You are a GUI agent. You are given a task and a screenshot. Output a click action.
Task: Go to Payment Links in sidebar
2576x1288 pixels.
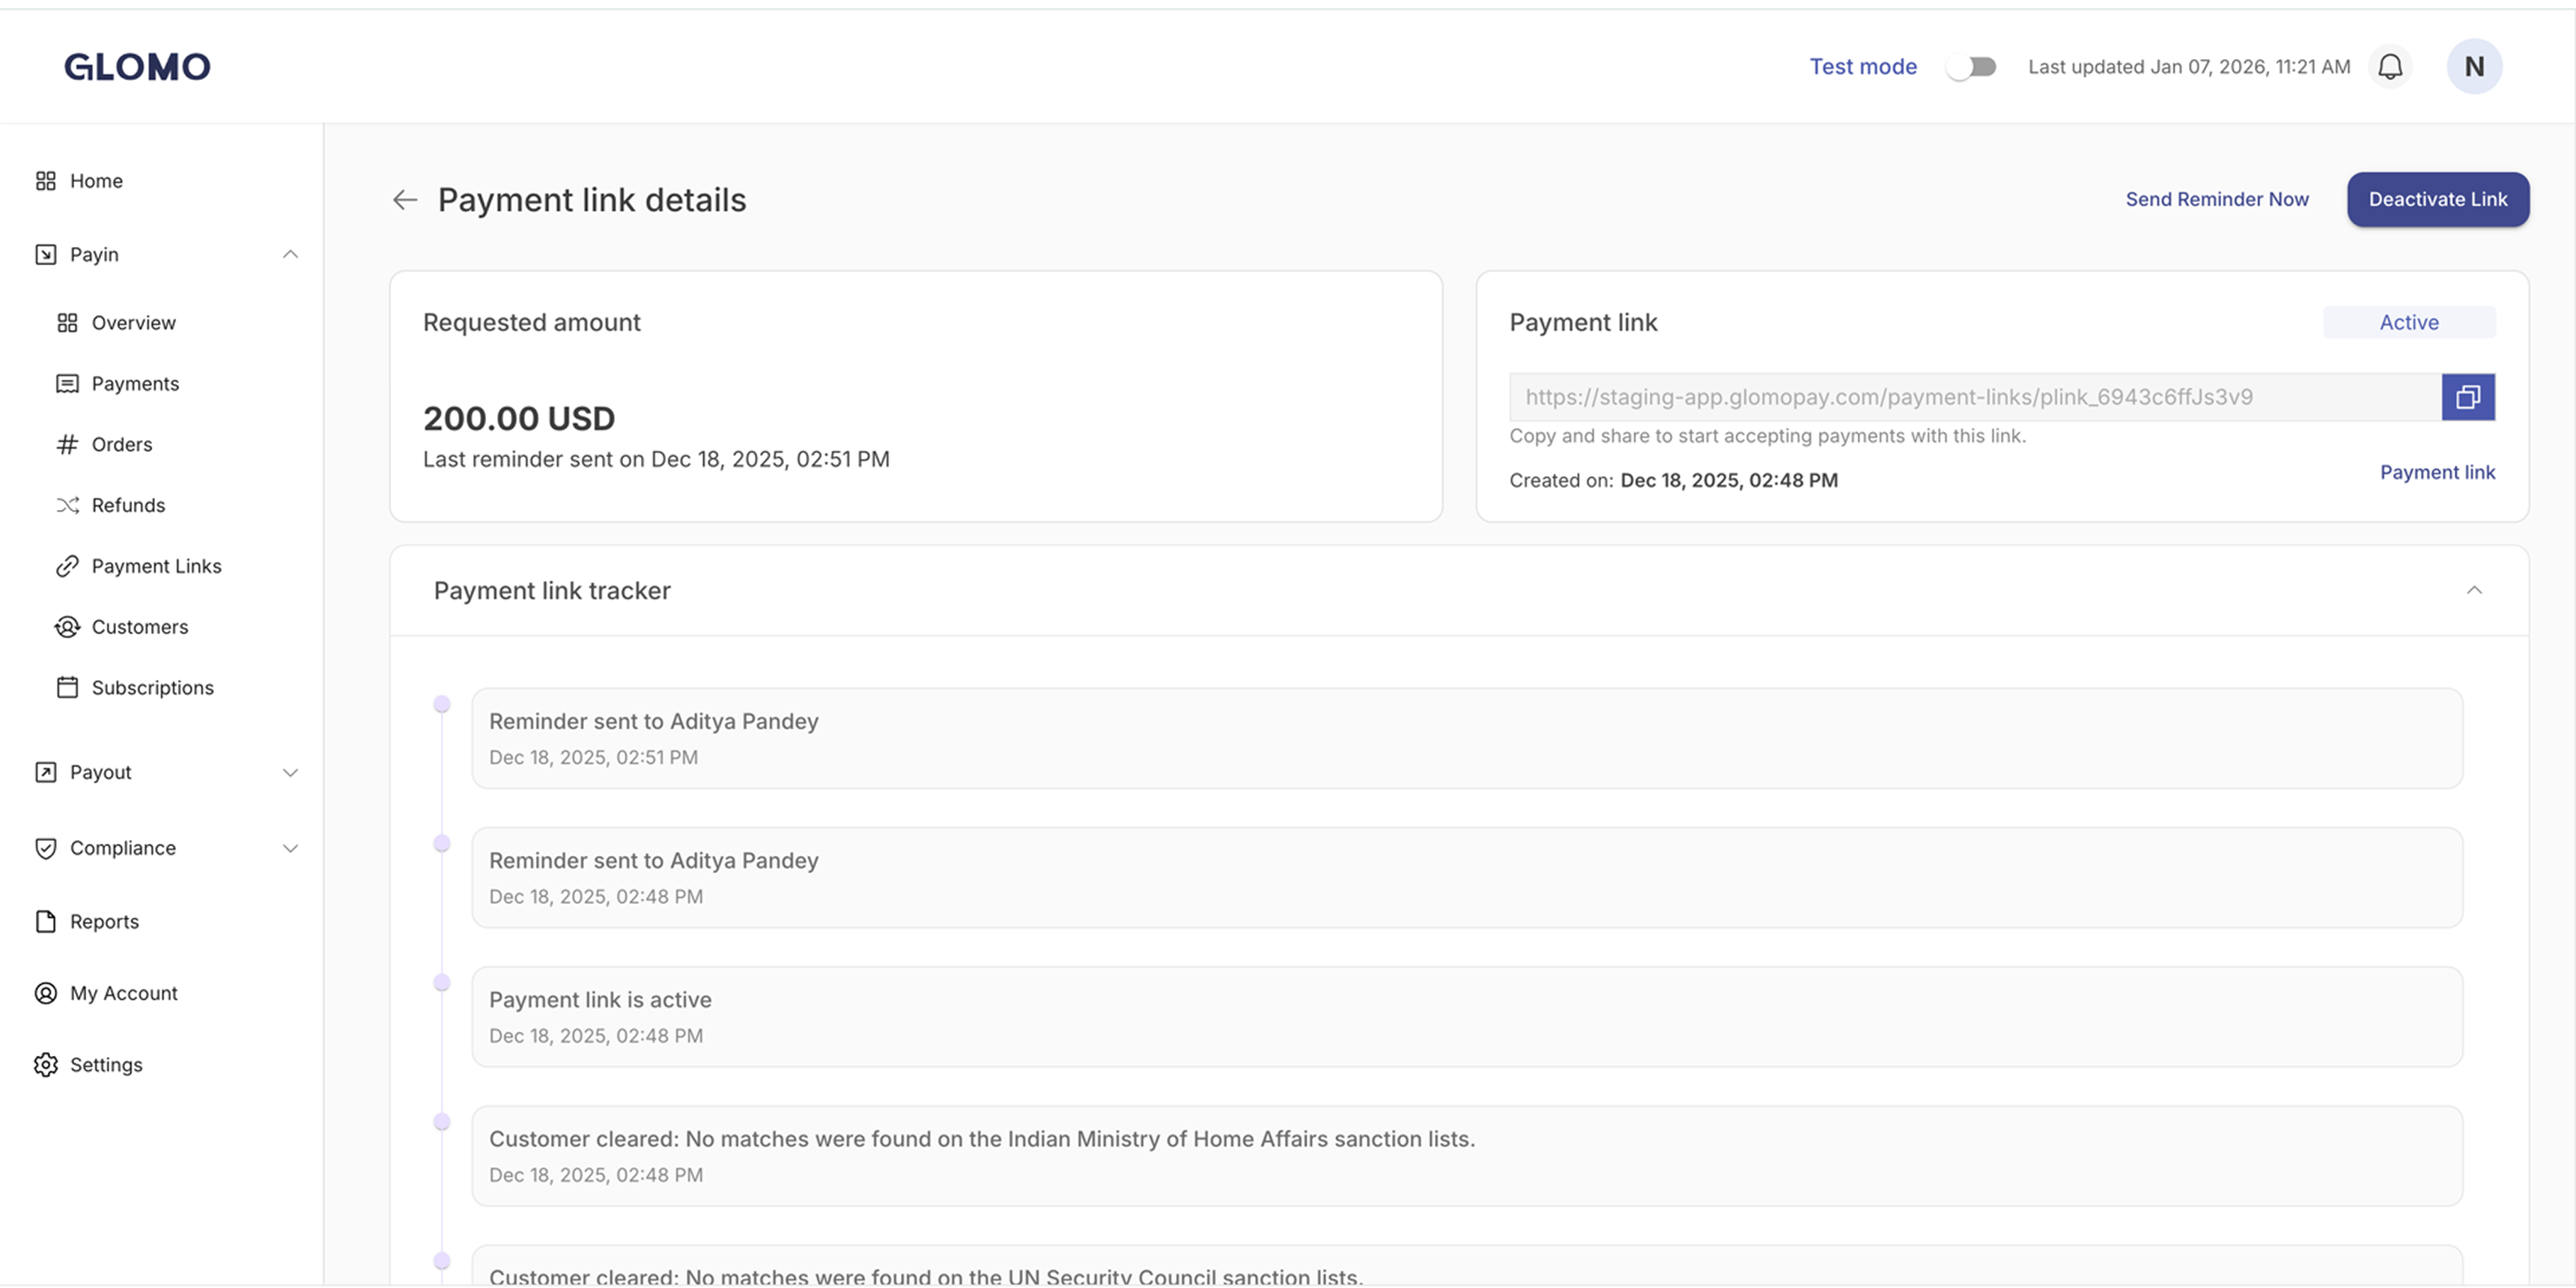[156, 566]
